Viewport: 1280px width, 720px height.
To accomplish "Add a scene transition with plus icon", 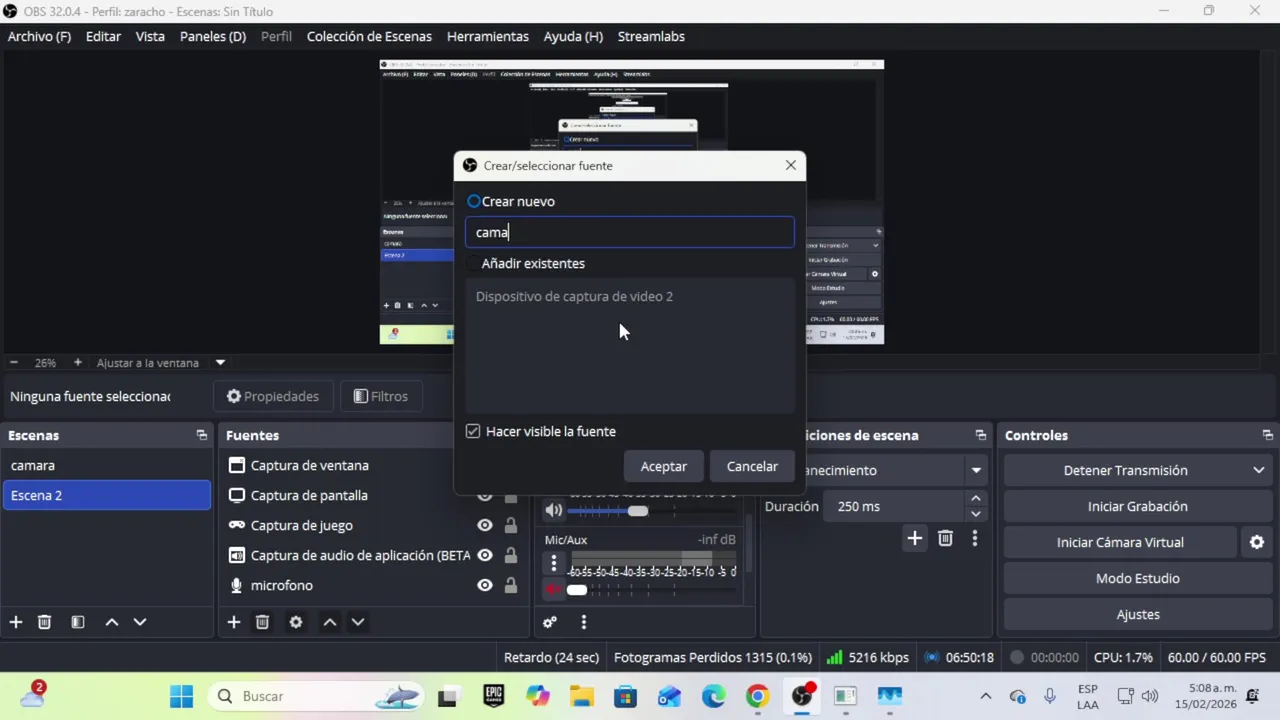I will 914,539.
